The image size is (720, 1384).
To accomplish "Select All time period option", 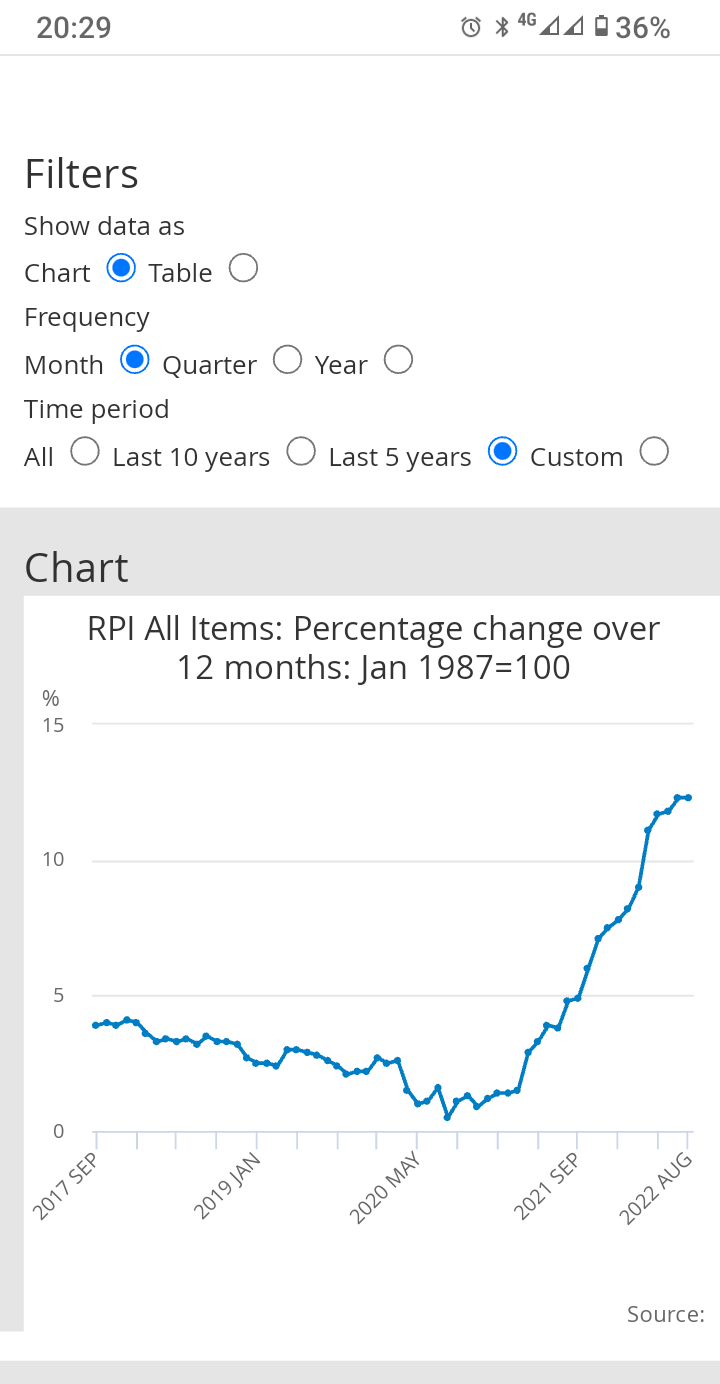I will (x=85, y=452).
